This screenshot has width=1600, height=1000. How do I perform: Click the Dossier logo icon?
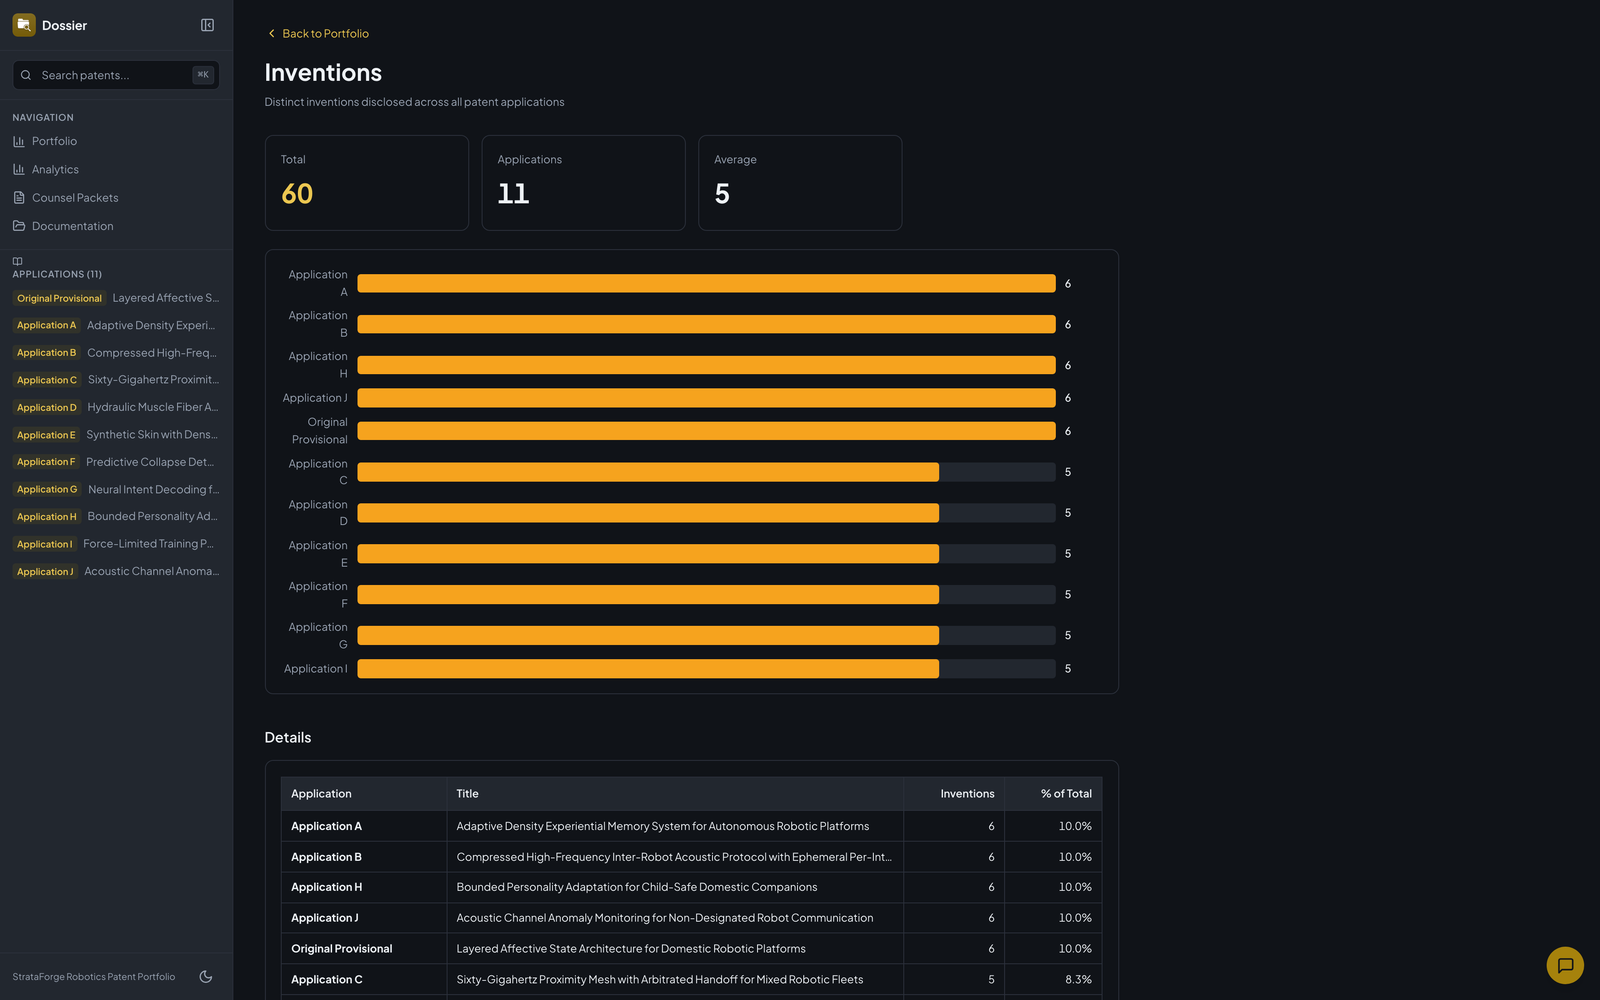tap(24, 25)
